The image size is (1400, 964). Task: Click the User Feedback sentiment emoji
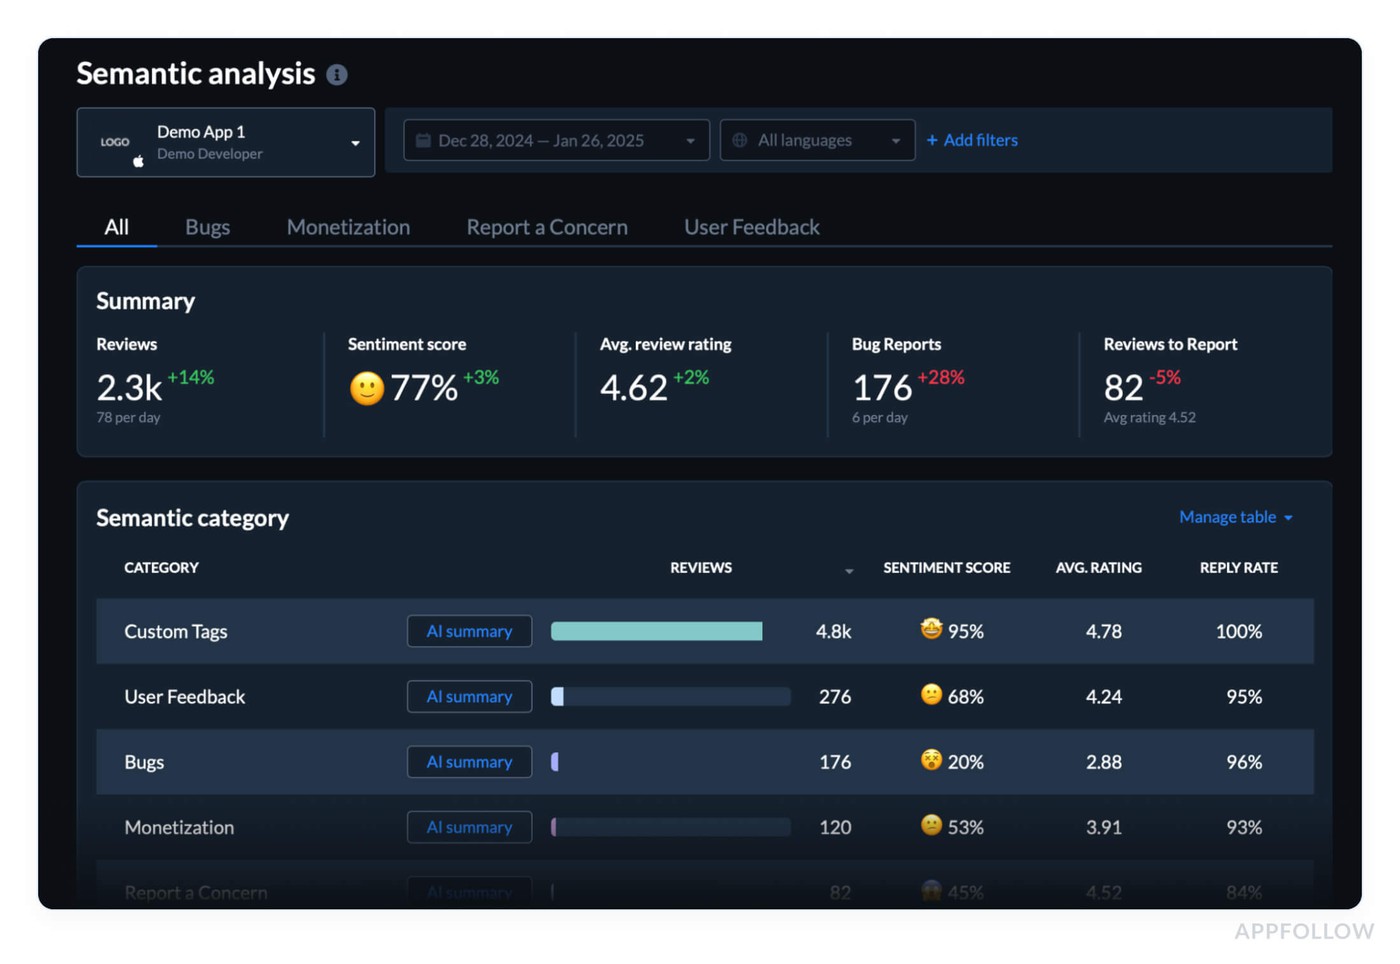point(931,695)
